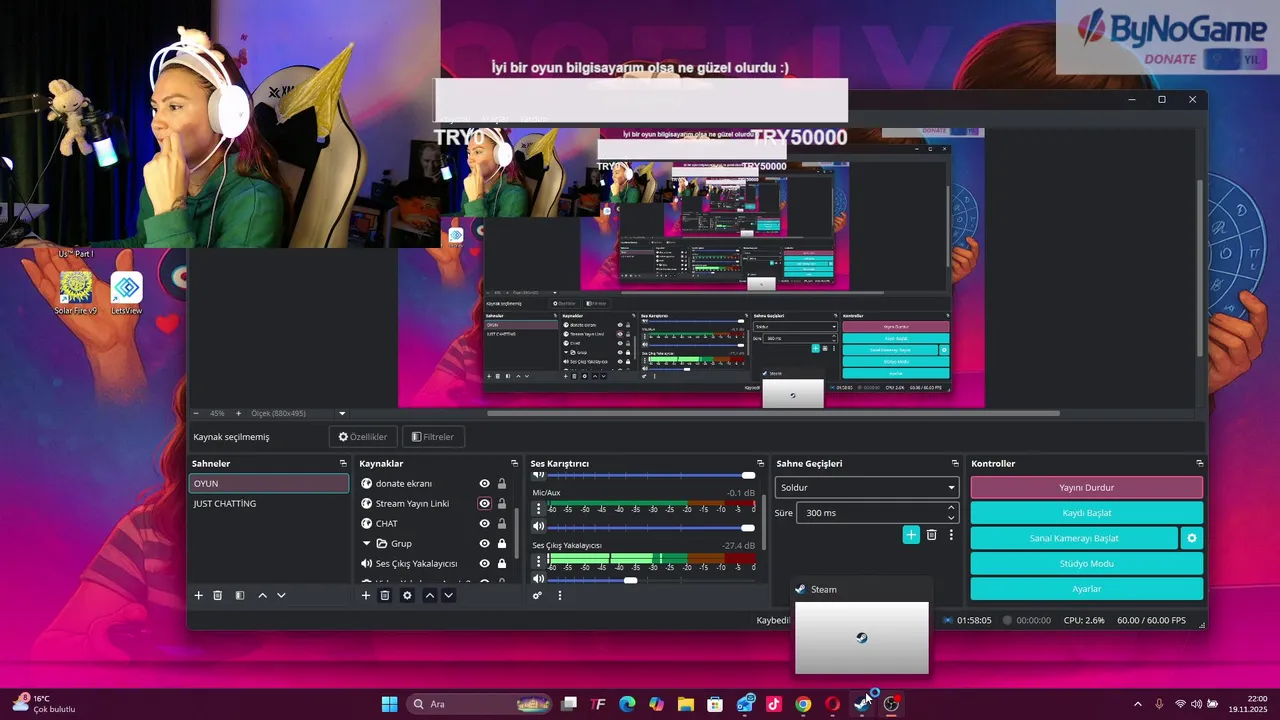Float the Sahne Geçişleri dock
Image resolution: width=1280 pixels, height=720 pixels.
point(955,464)
